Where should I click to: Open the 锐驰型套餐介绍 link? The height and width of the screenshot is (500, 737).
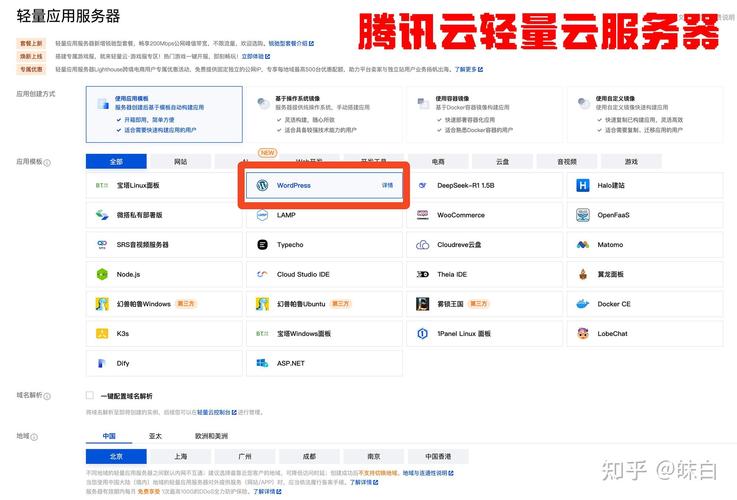(x=291, y=43)
